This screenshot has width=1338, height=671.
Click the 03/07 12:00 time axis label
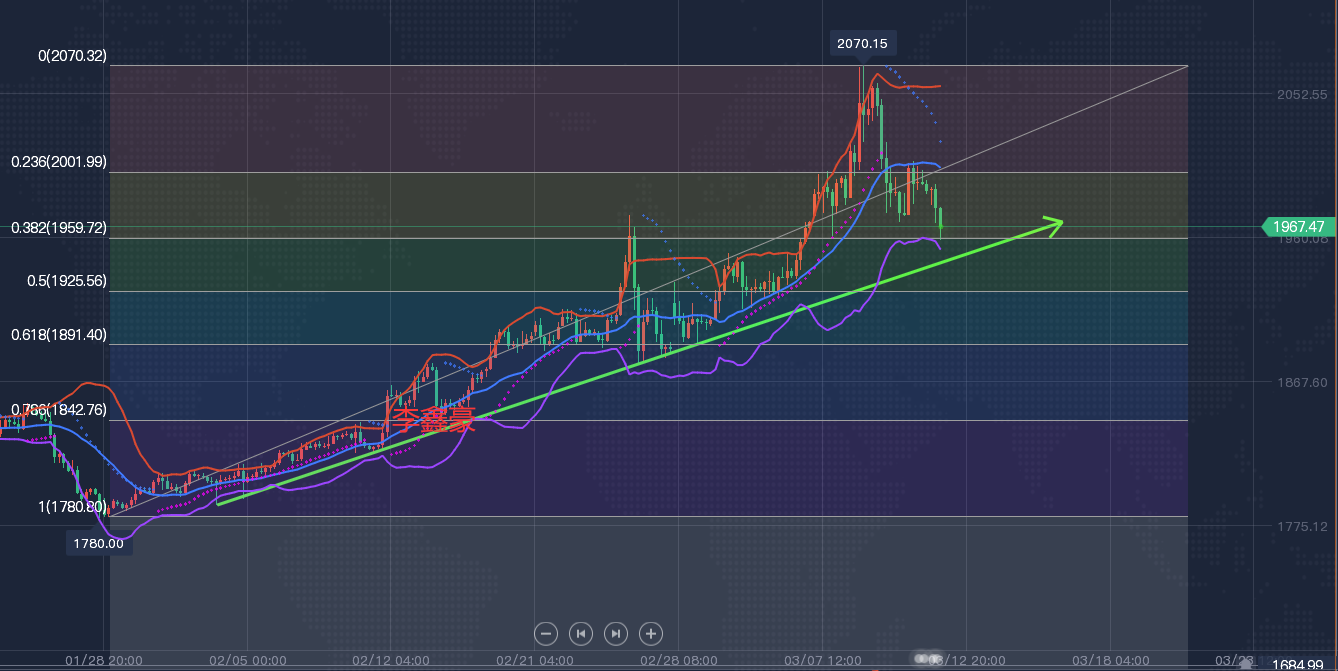pyautogui.click(x=822, y=661)
